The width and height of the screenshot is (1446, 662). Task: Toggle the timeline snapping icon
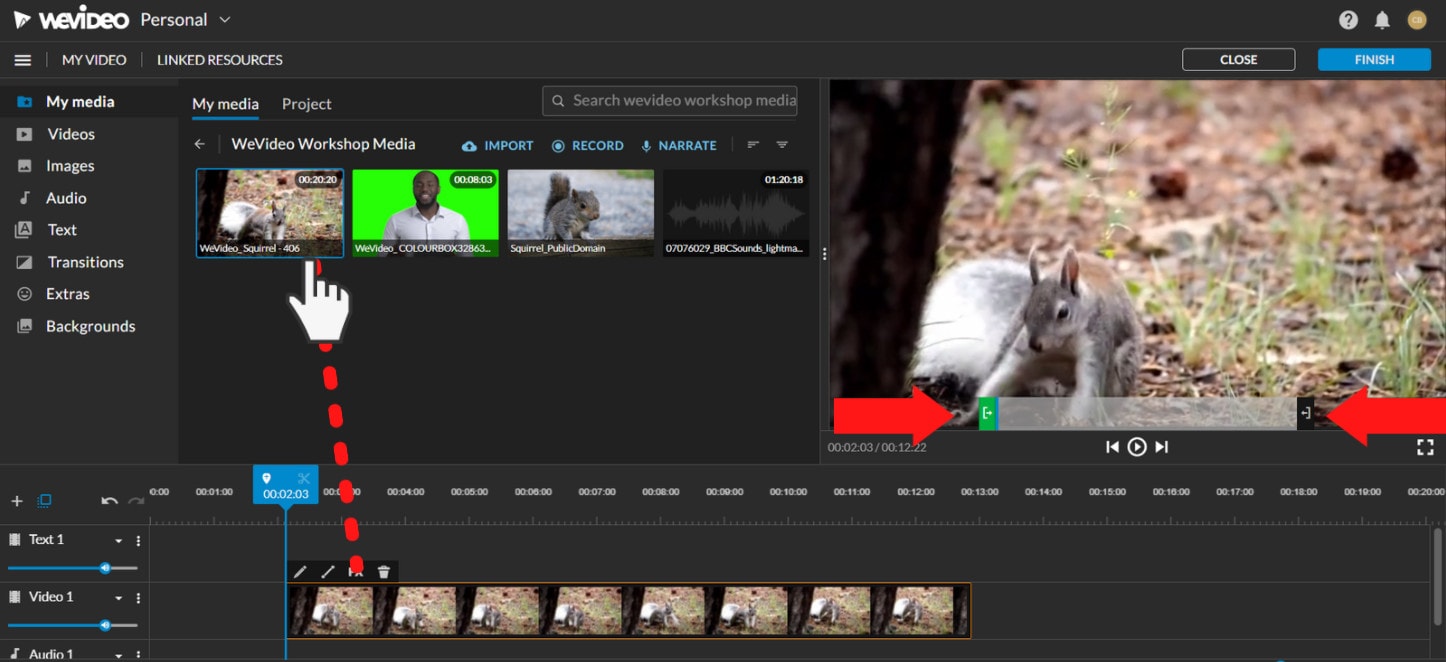click(x=44, y=501)
